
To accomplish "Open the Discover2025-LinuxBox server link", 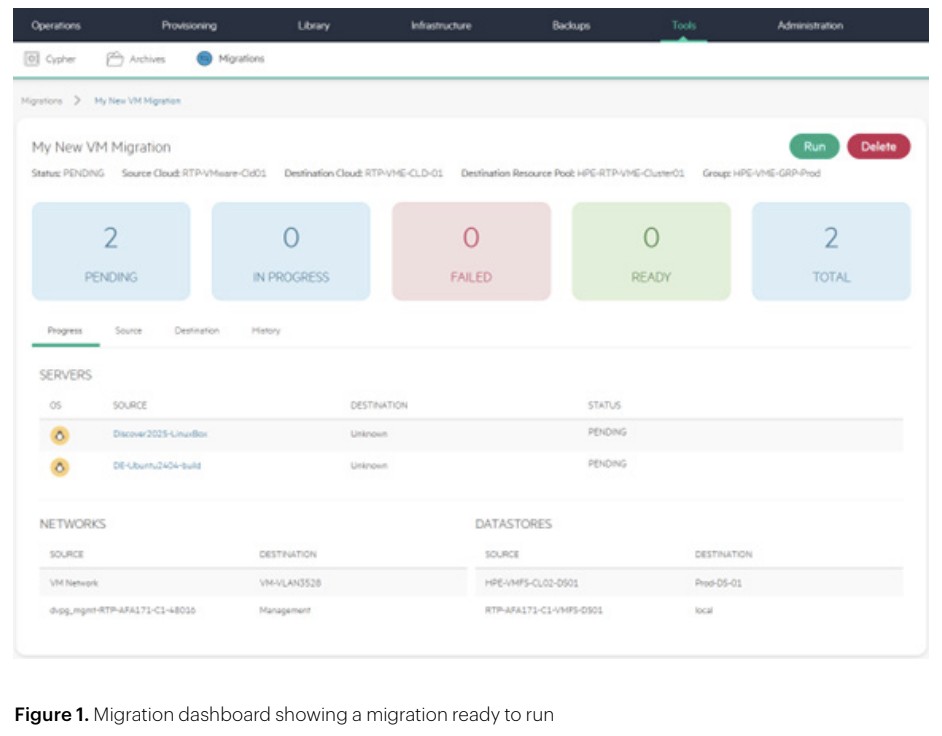I will (160, 434).
